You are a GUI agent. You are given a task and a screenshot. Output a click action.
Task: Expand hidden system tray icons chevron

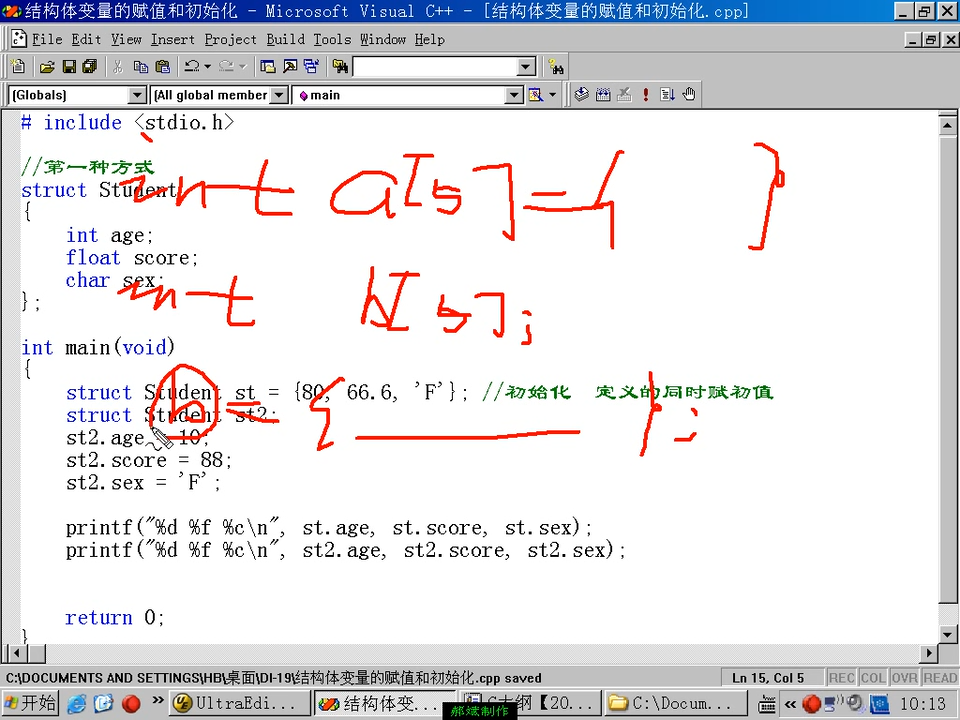(790, 704)
